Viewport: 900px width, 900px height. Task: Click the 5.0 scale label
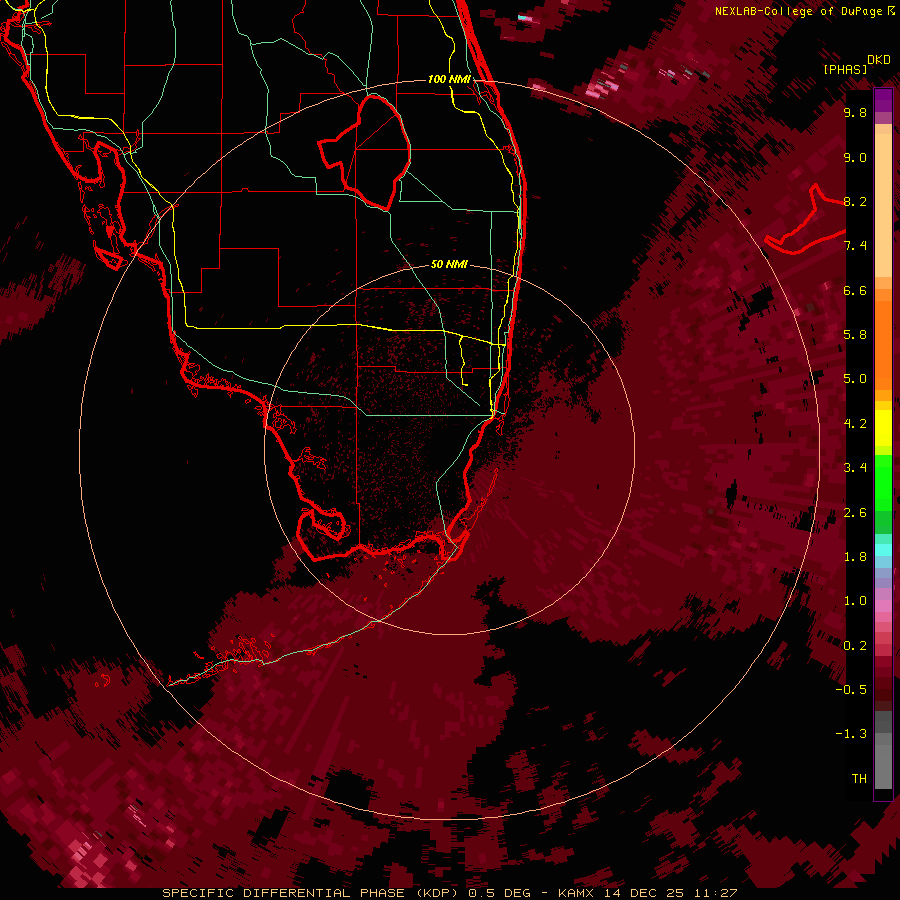click(855, 379)
